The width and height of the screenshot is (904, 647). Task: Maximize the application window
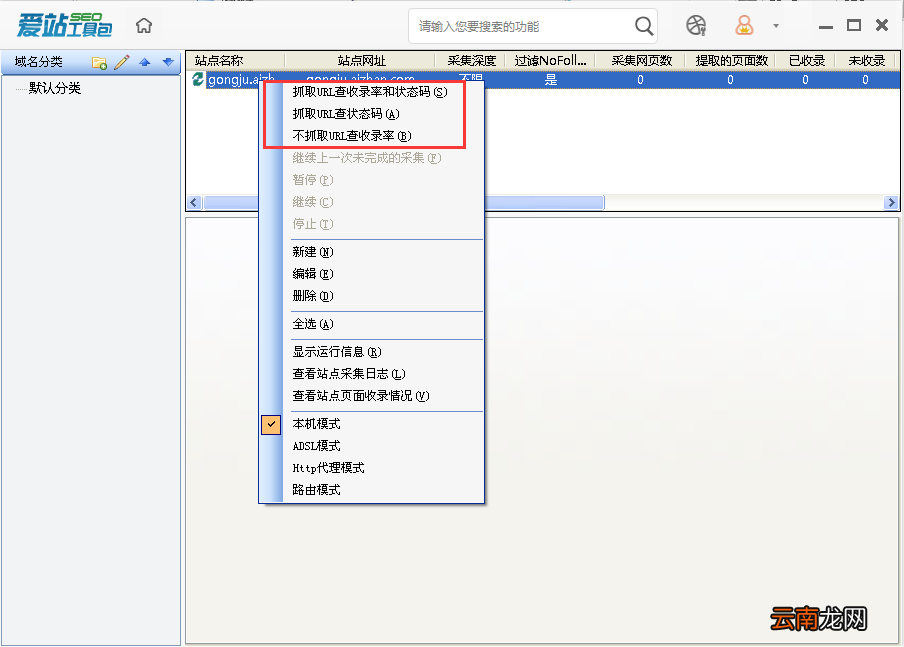pyautogui.click(x=854, y=25)
